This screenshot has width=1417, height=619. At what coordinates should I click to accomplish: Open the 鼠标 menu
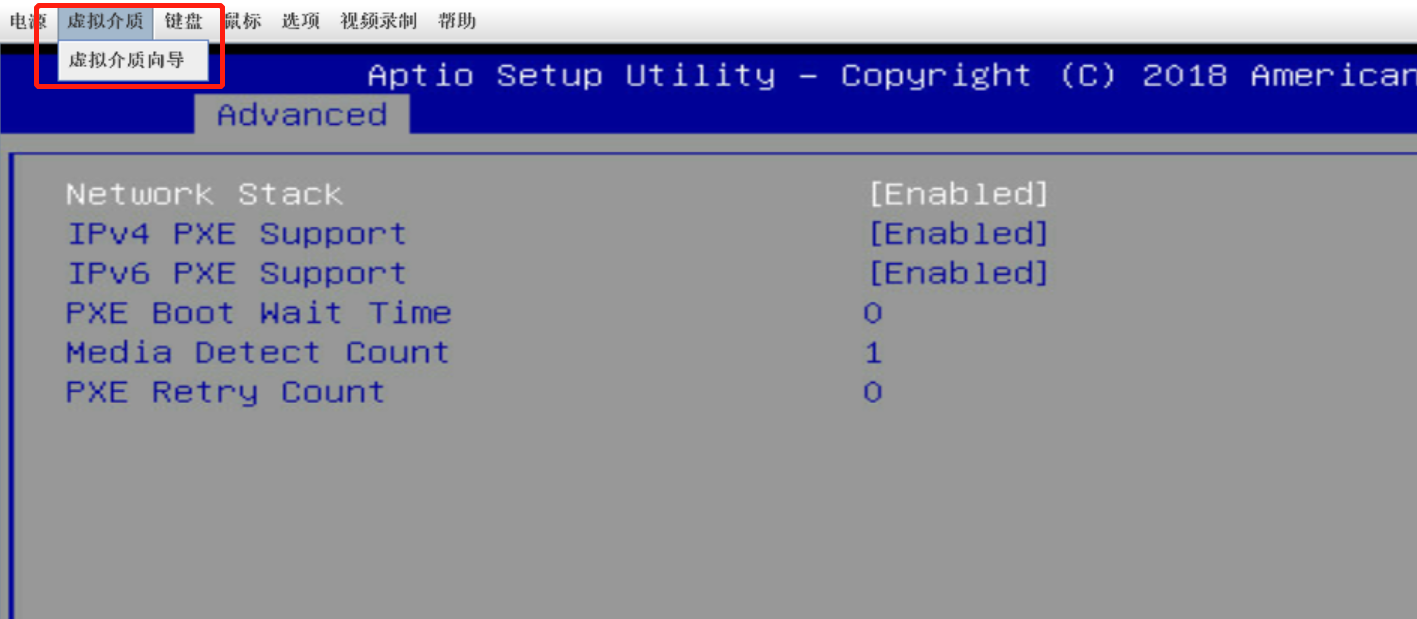tap(242, 21)
